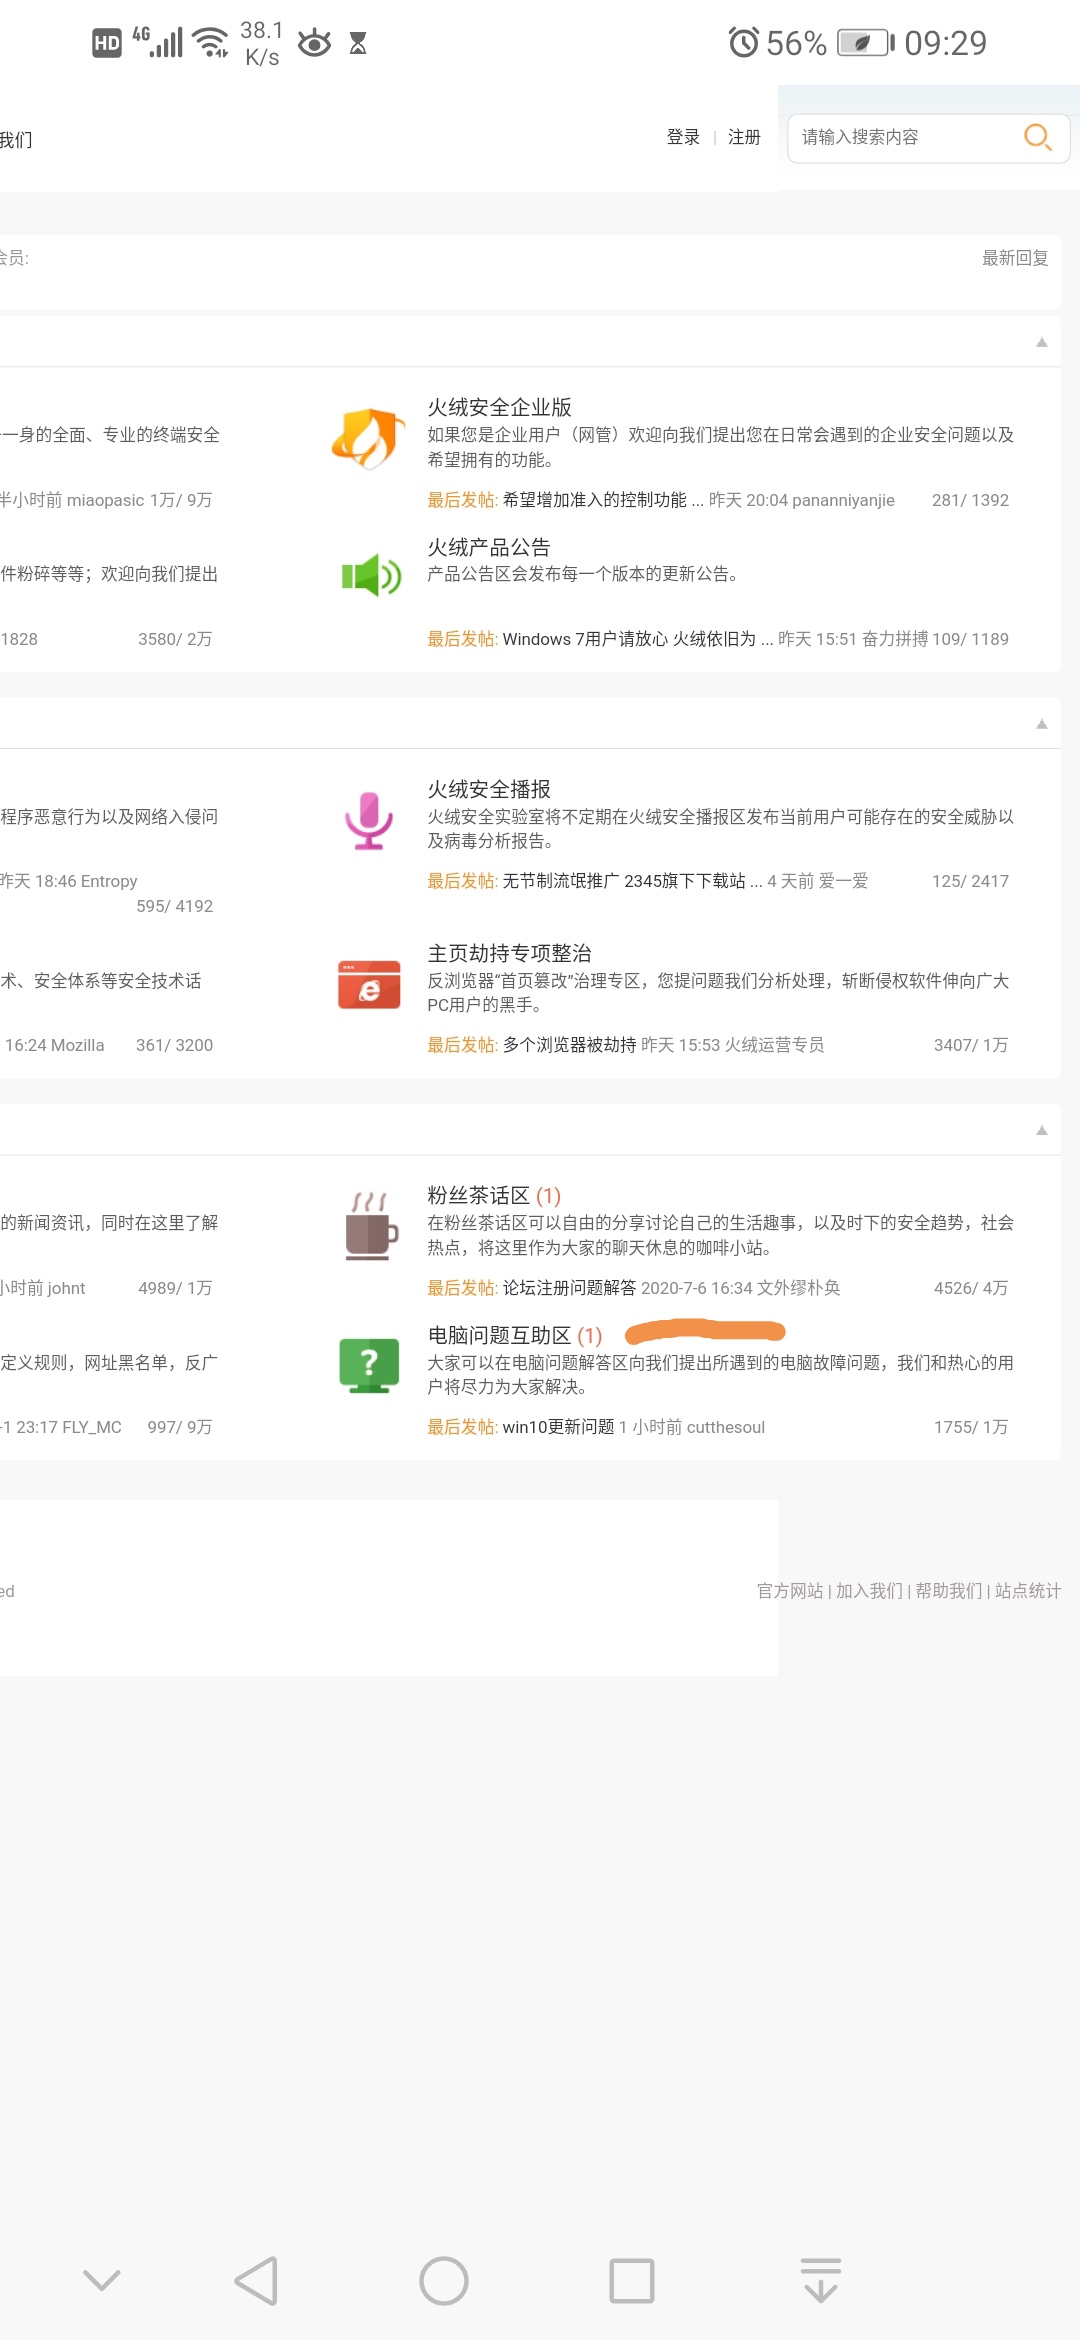Screen dimensions: 1080x2340
Task: Open the 火绒产品公告 forum title
Action: [x=489, y=547]
